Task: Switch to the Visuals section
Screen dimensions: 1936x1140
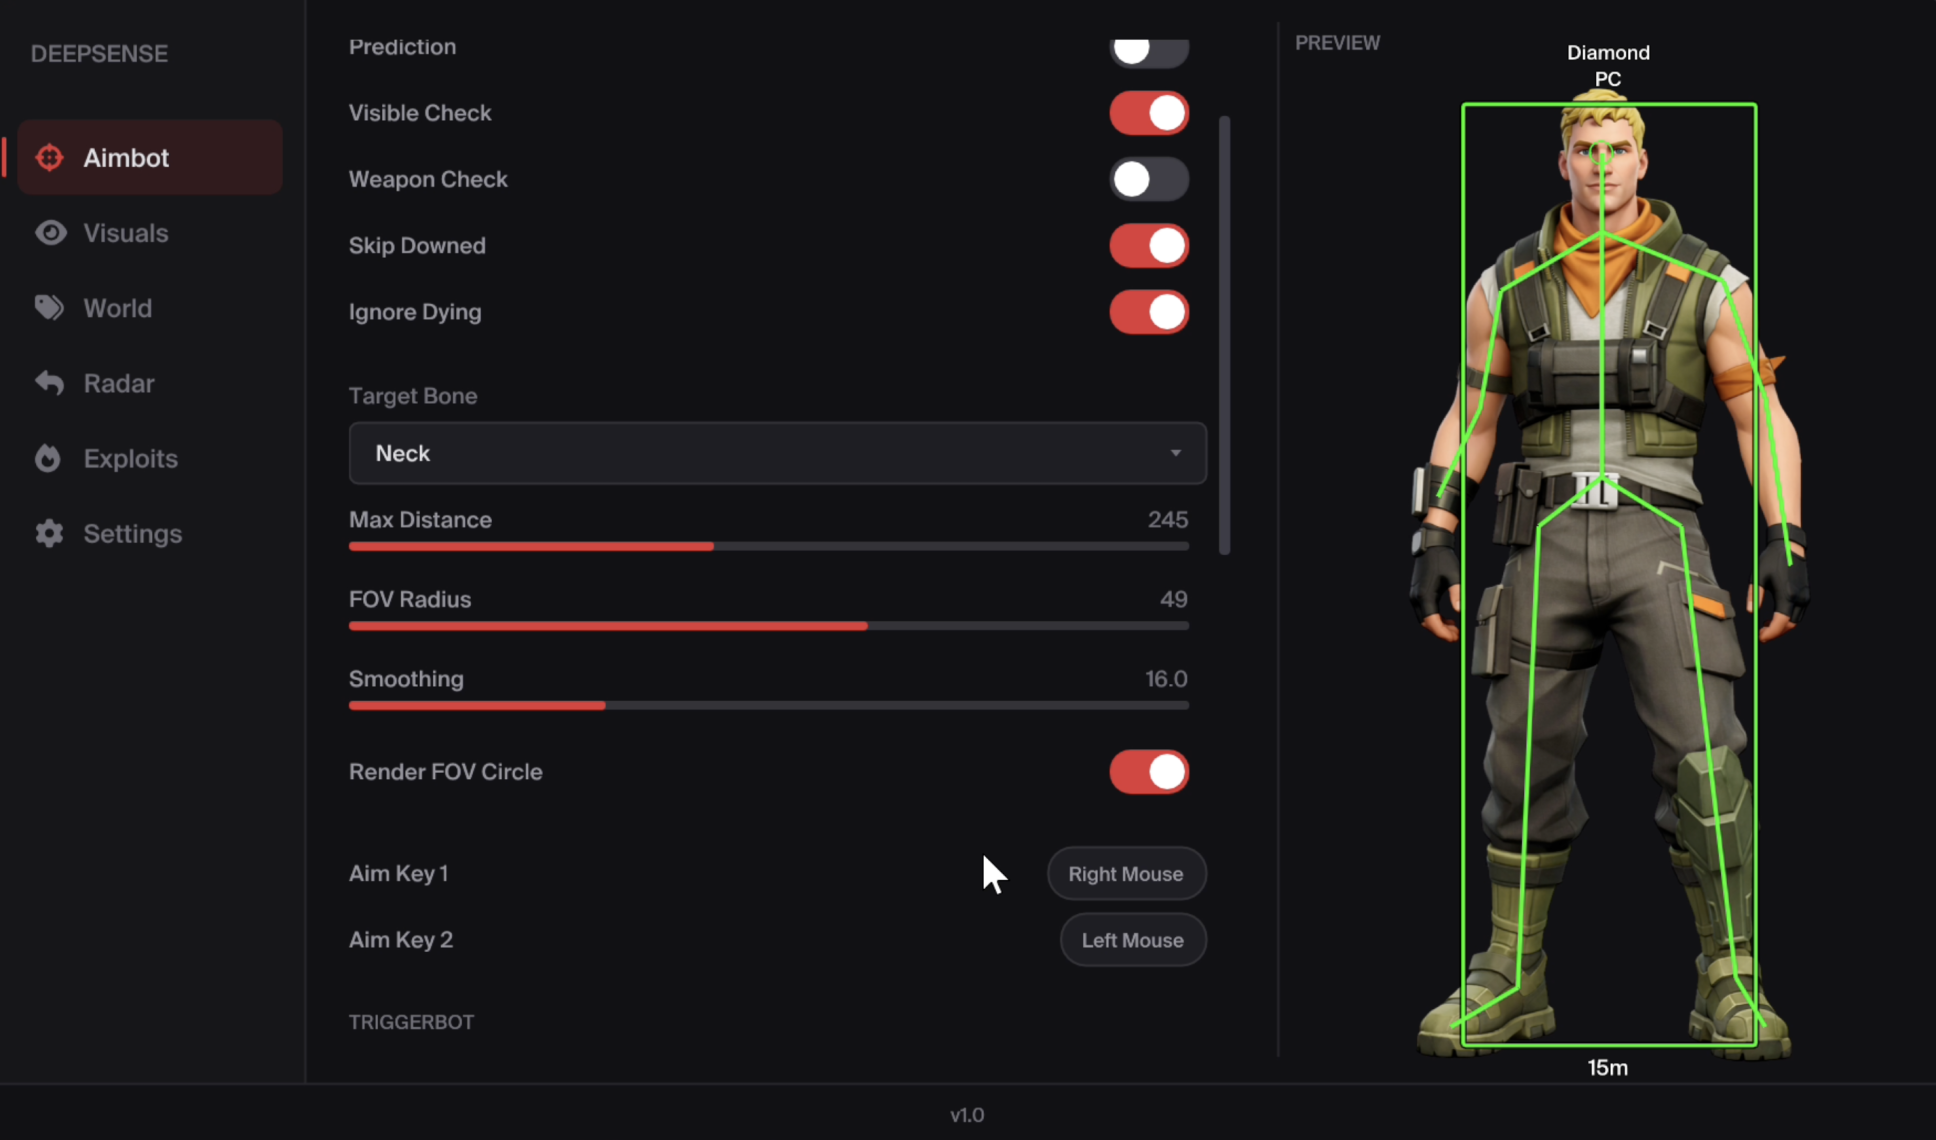Action: click(x=124, y=232)
